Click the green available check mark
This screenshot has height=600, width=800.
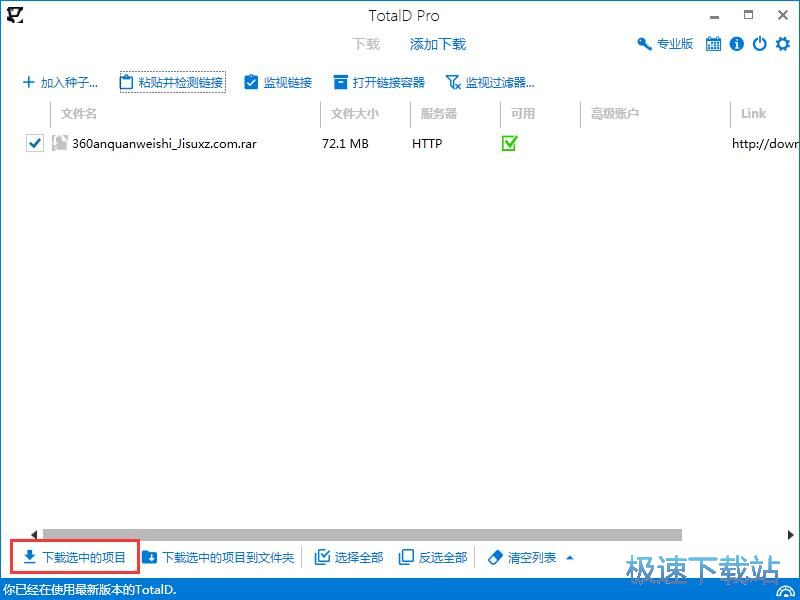pos(509,143)
